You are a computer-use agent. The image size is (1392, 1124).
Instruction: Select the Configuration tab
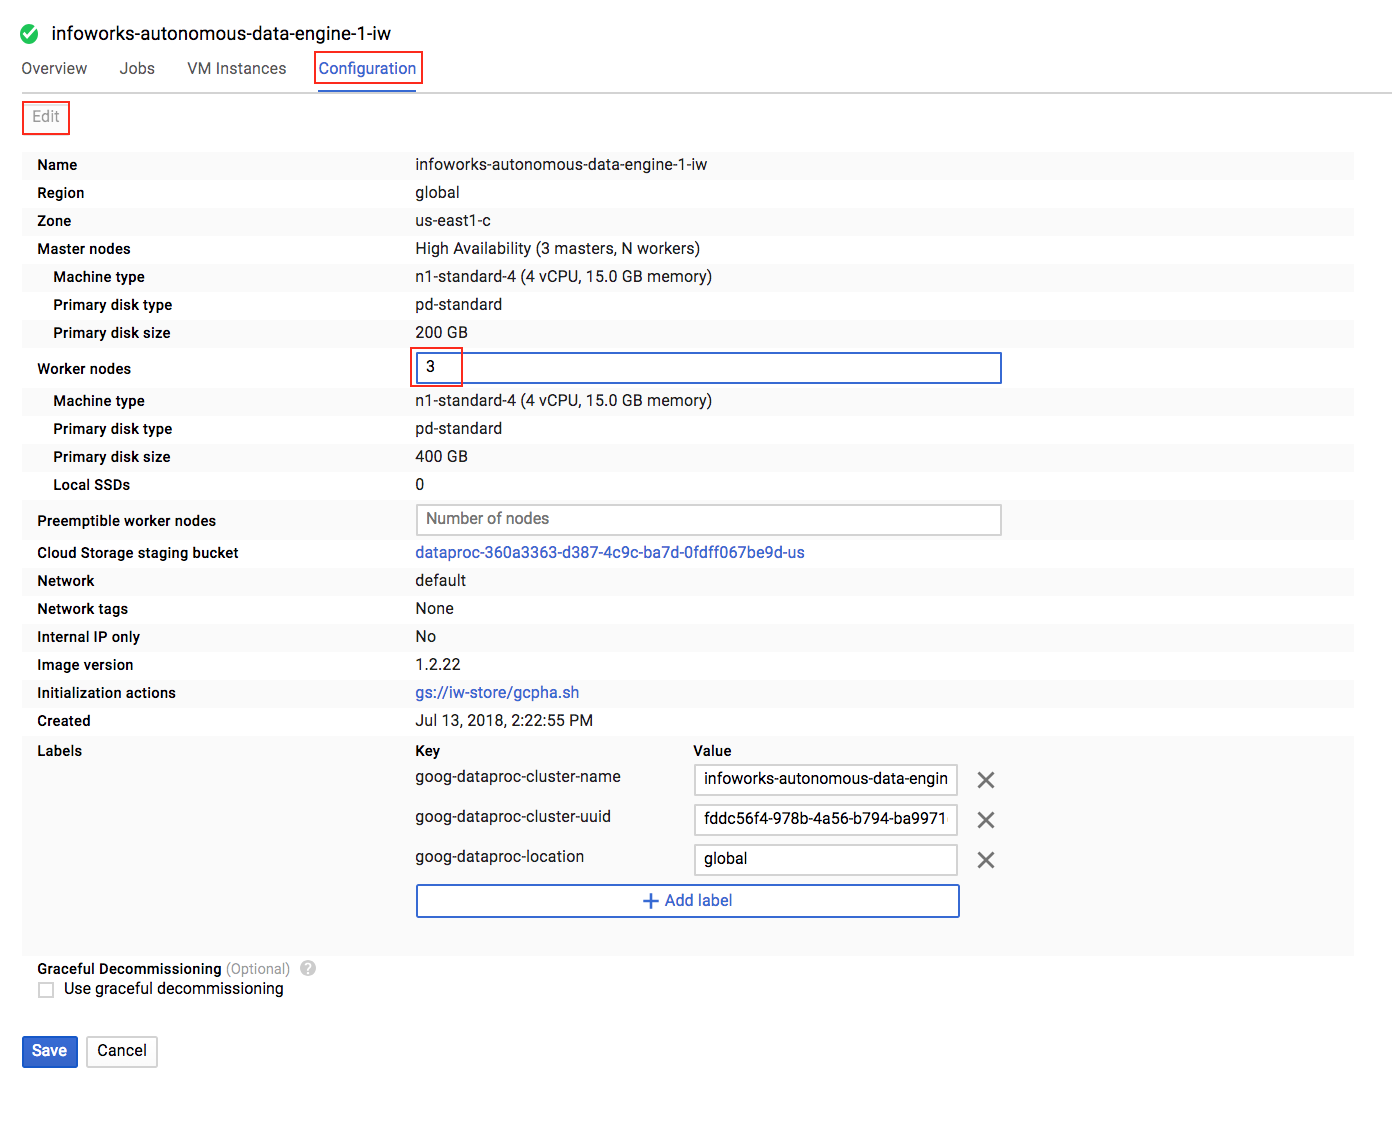tap(367, 68)
